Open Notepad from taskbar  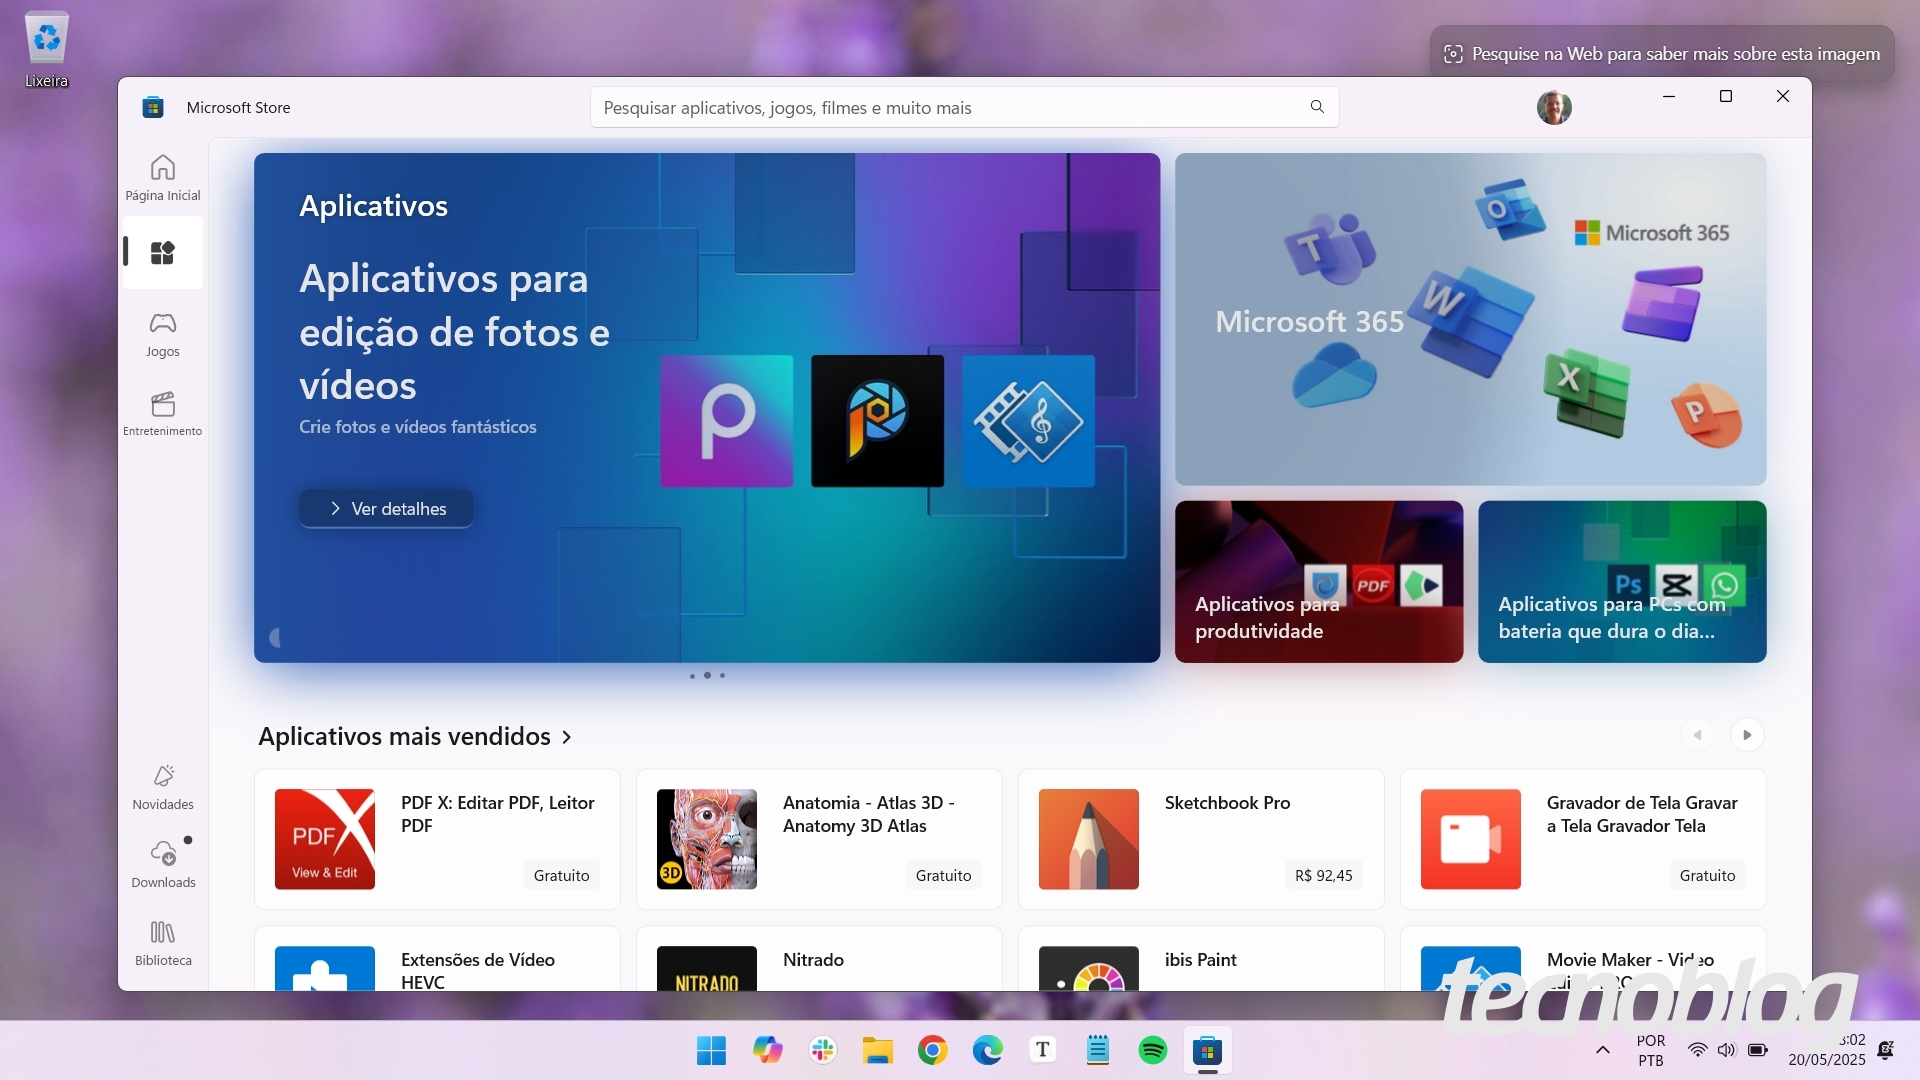tap(1098, 1050)
